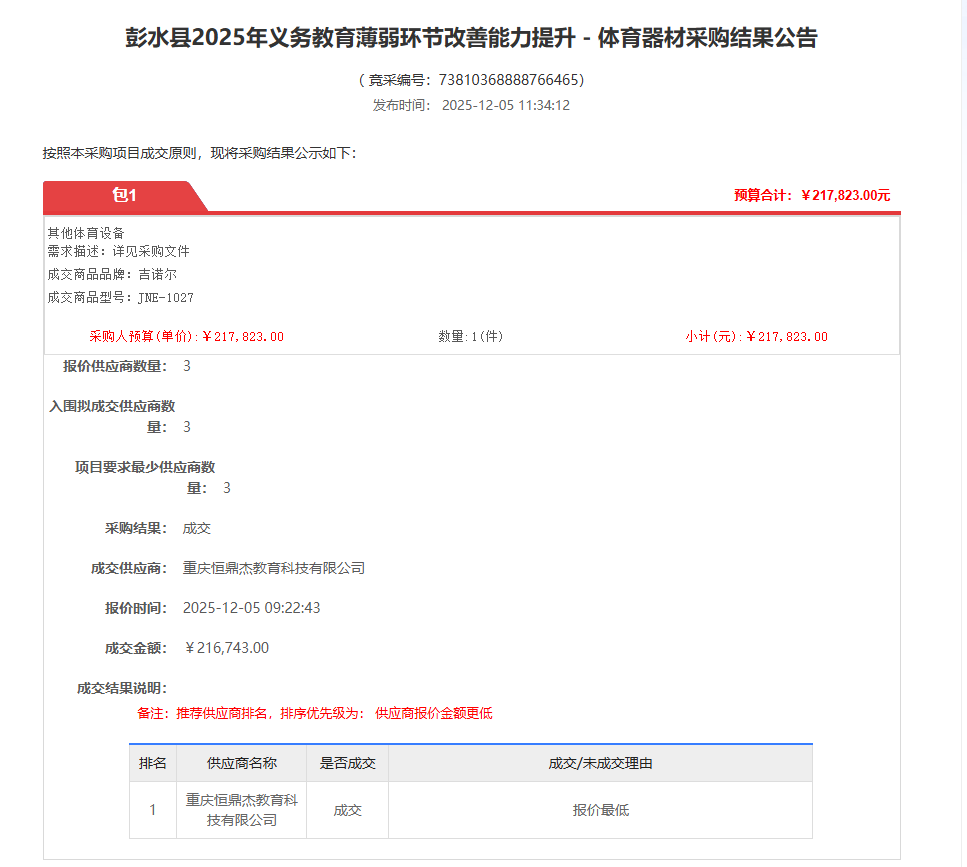This screenshot has width=967, height=867.
Task: Click the 成交供应商 company name value
Action: pos(273,568)
